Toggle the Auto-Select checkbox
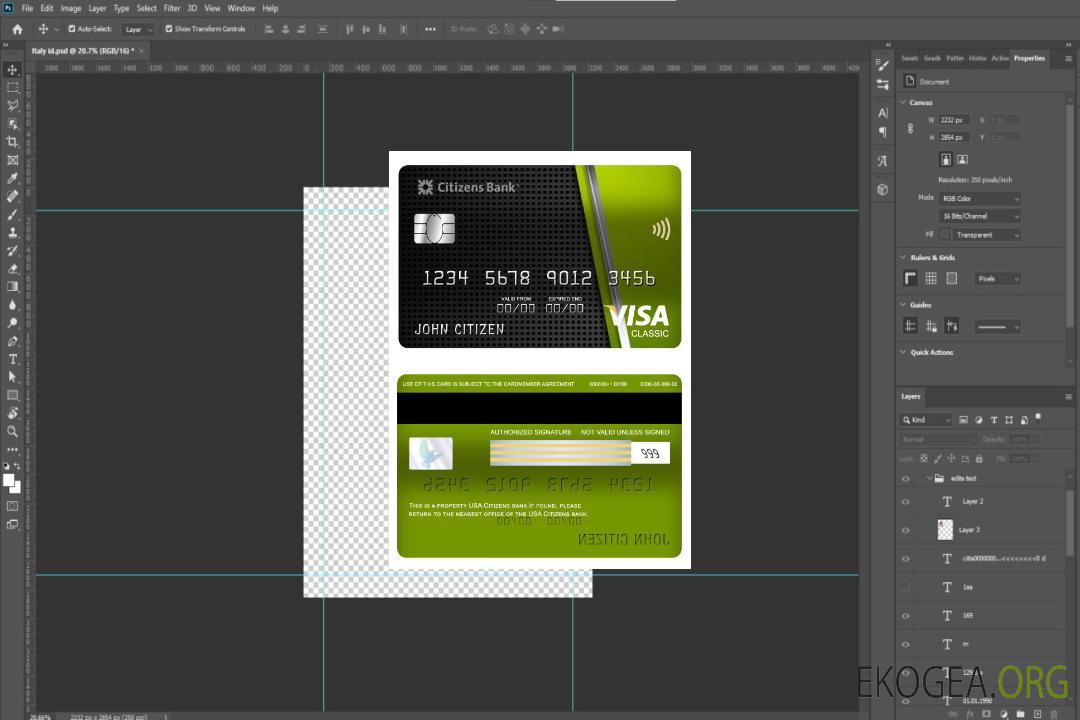This screenshot has height=720, width=1080. pyautogui.click(x=72, y=29)
